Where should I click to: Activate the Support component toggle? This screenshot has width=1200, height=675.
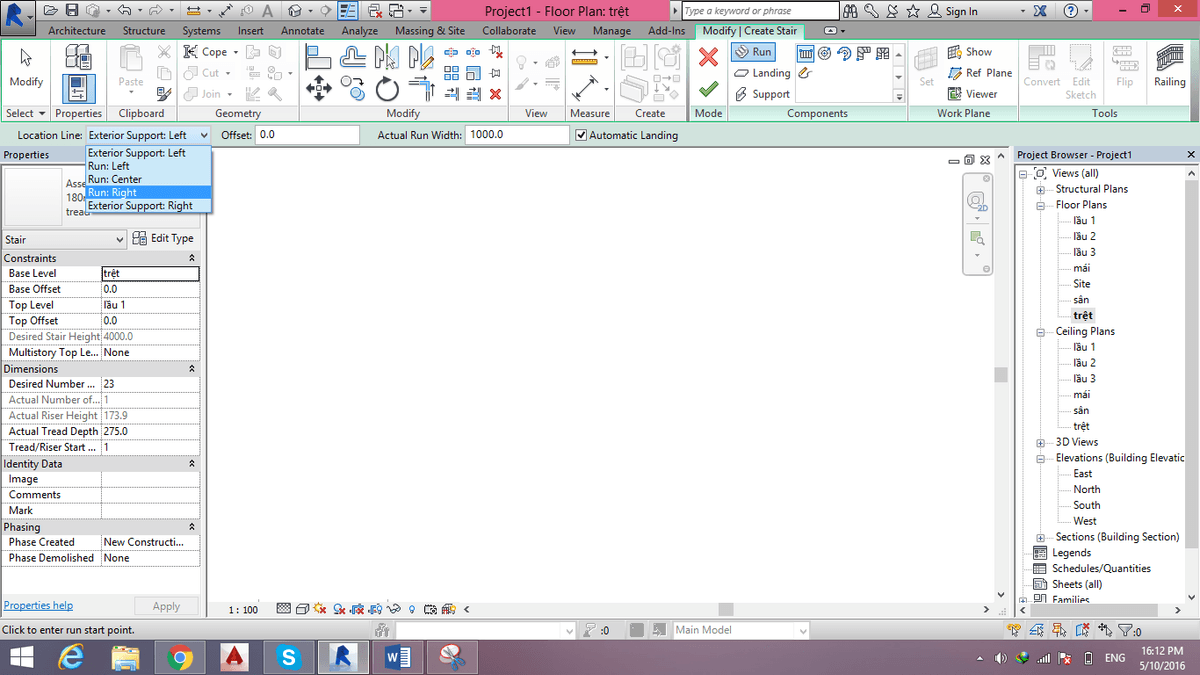[x=762, y=94]
